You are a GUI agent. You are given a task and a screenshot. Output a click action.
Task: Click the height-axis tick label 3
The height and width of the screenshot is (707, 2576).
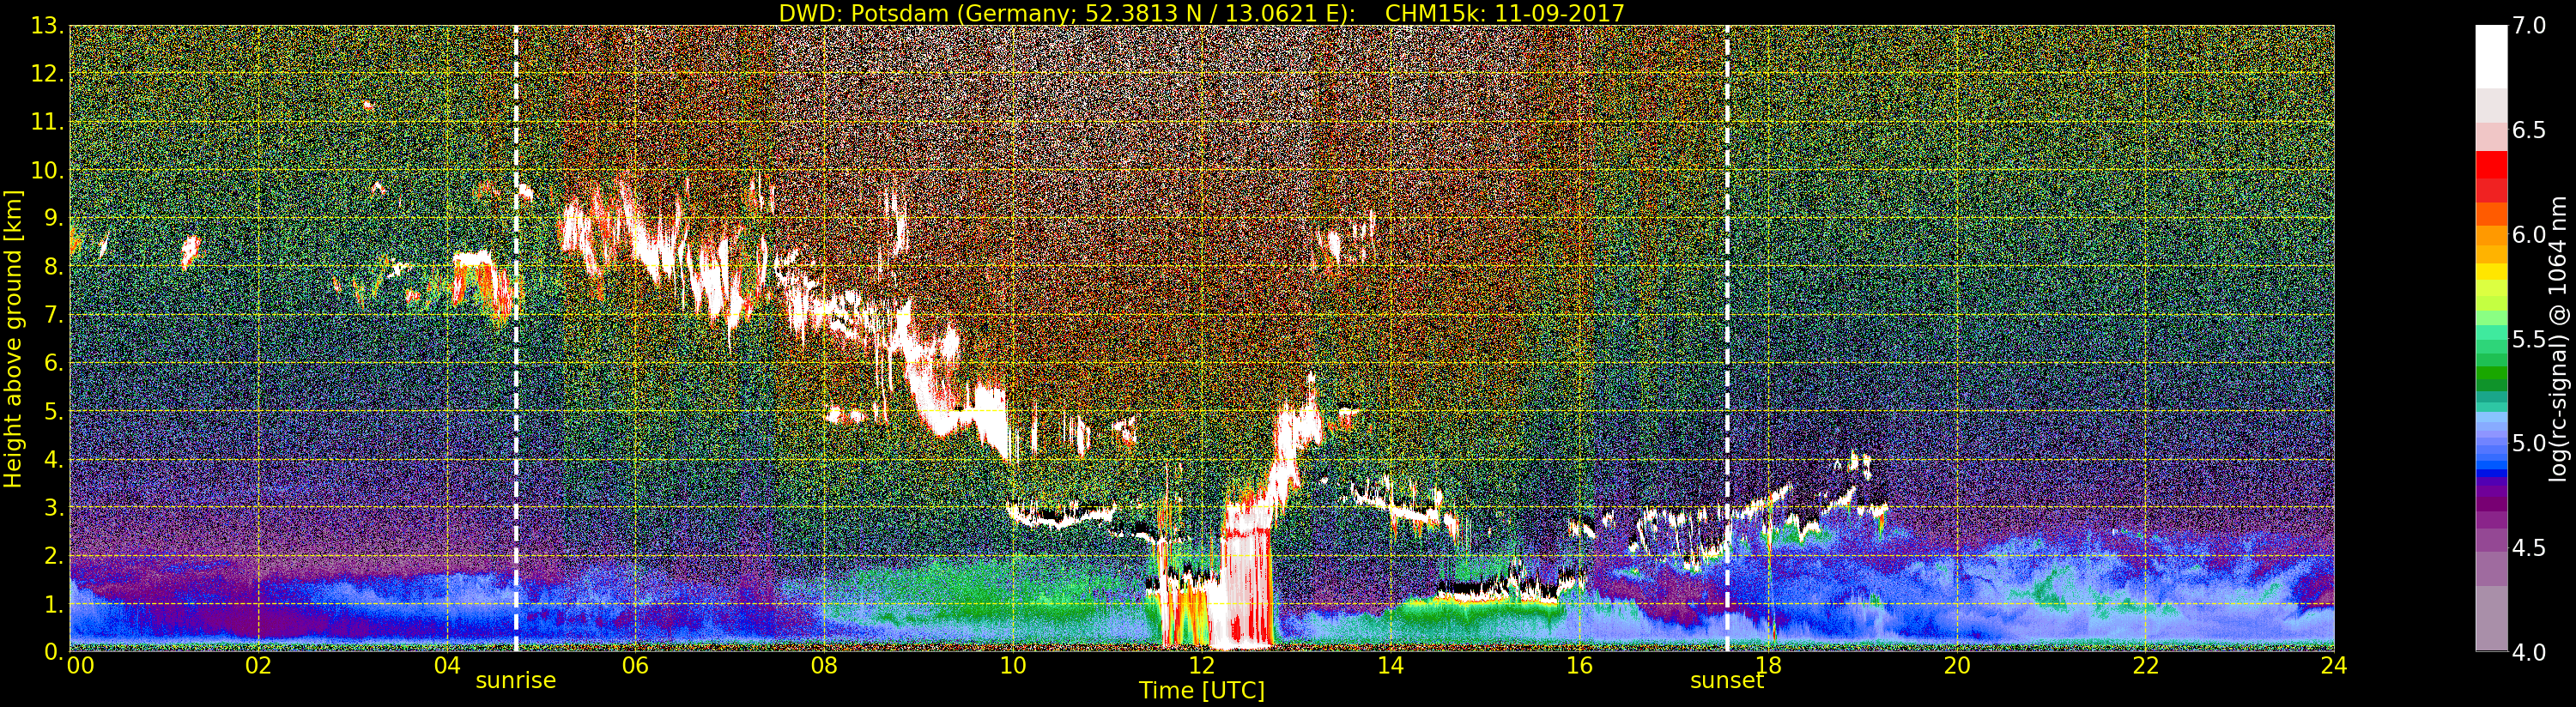pyautogui.click(x=52, y=507)
